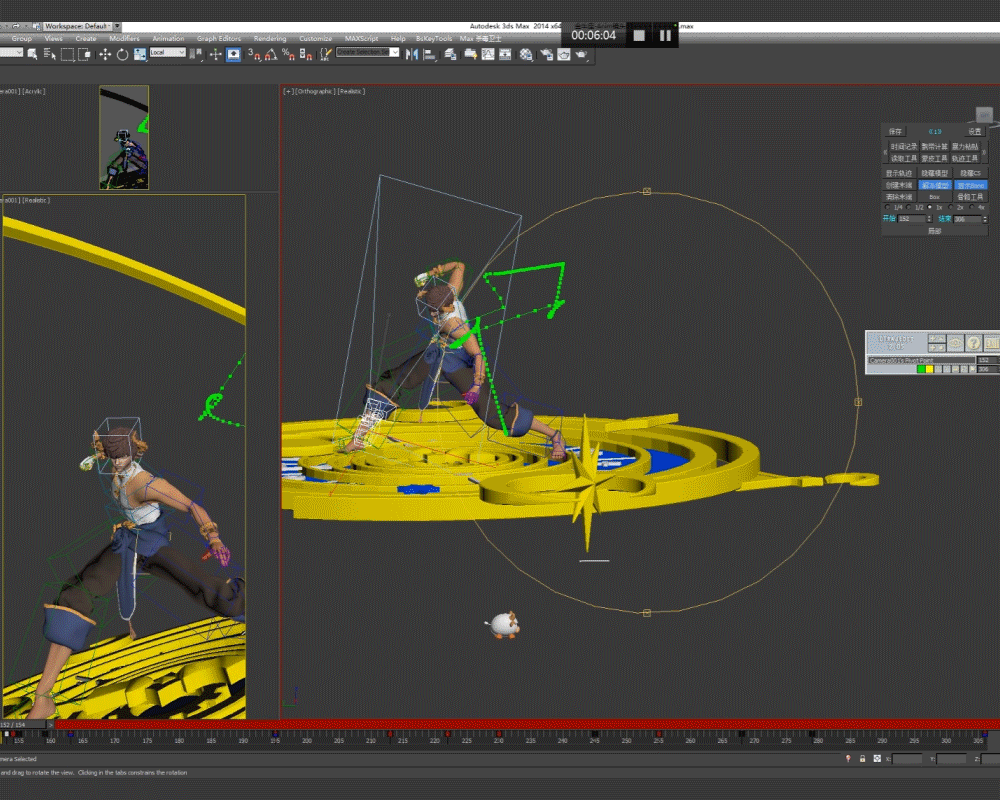This screenshot has width=1000, height=800.
Task: Open the Layer Manager icon
Action: pyautogui.click(x=452, y=54)
